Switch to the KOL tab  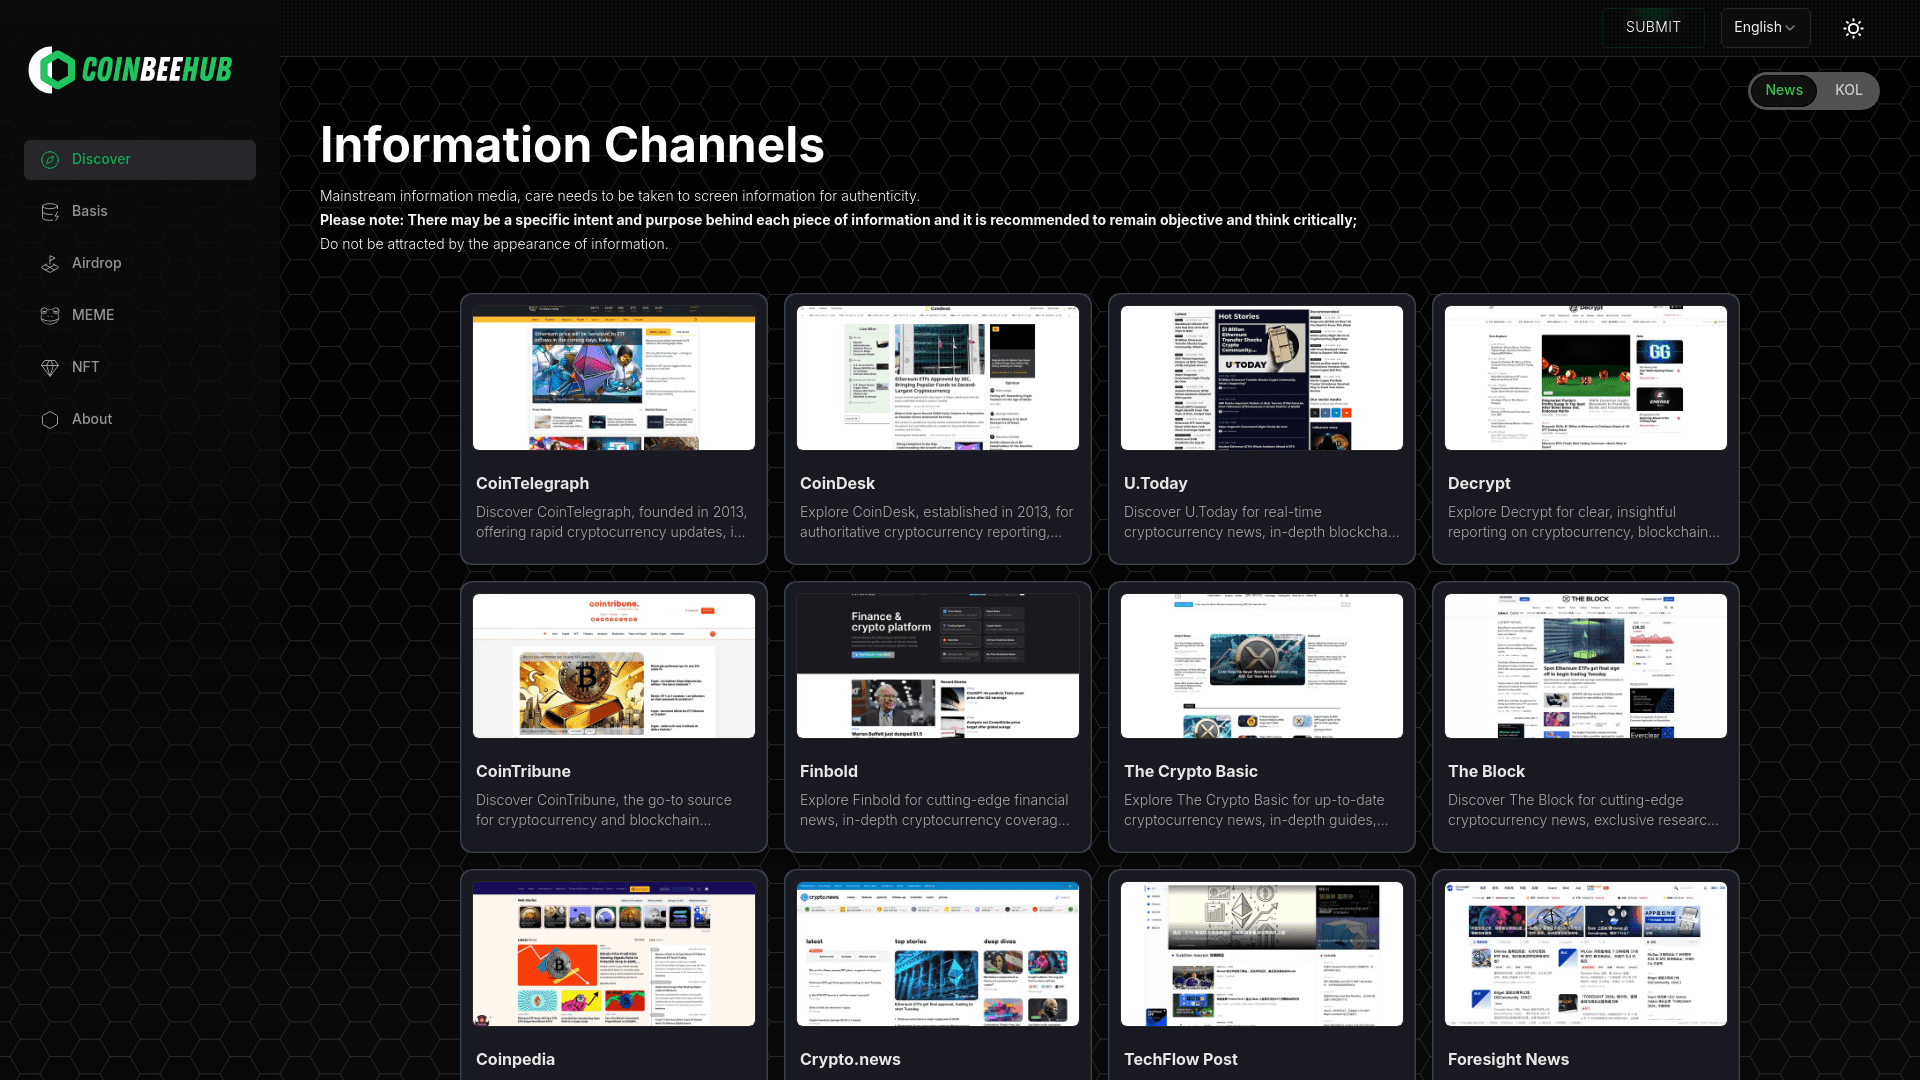click(1848, 91)
